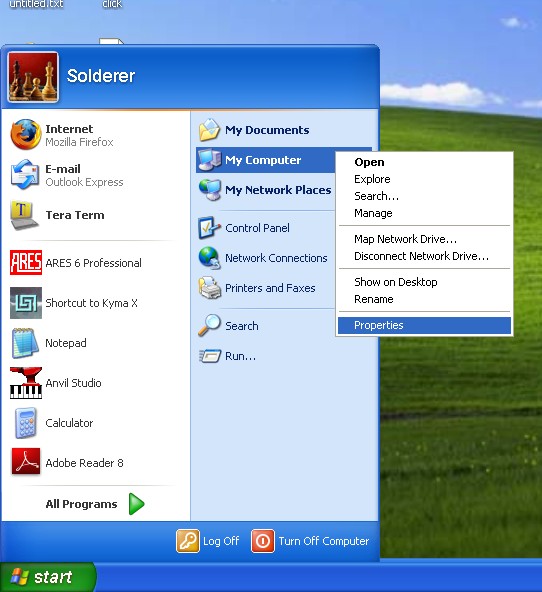Image resolution: width=542 pixels, height=592 pixels.
Task: Launch Outlook Express from the E-mail icon
Action: pos(25,174)
